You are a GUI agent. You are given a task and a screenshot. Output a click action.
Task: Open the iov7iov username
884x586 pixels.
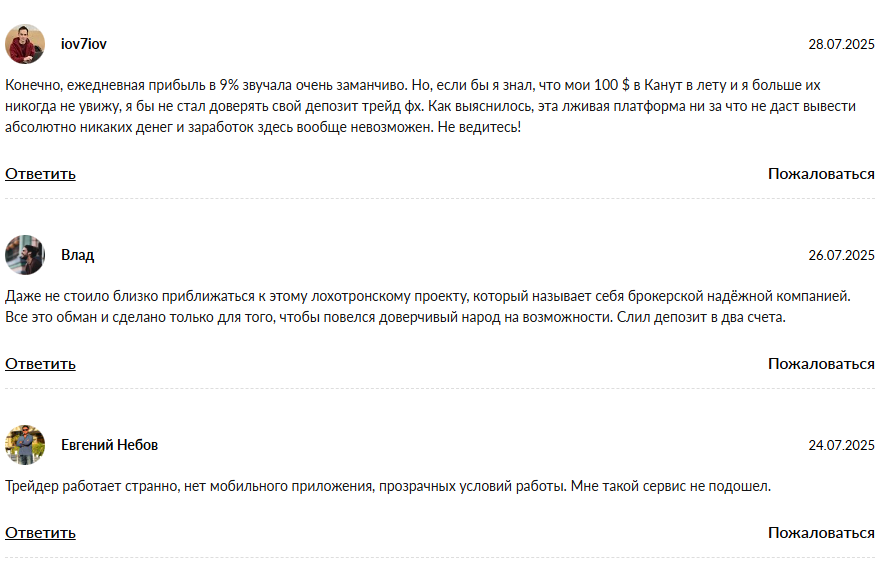pos(83,44)
